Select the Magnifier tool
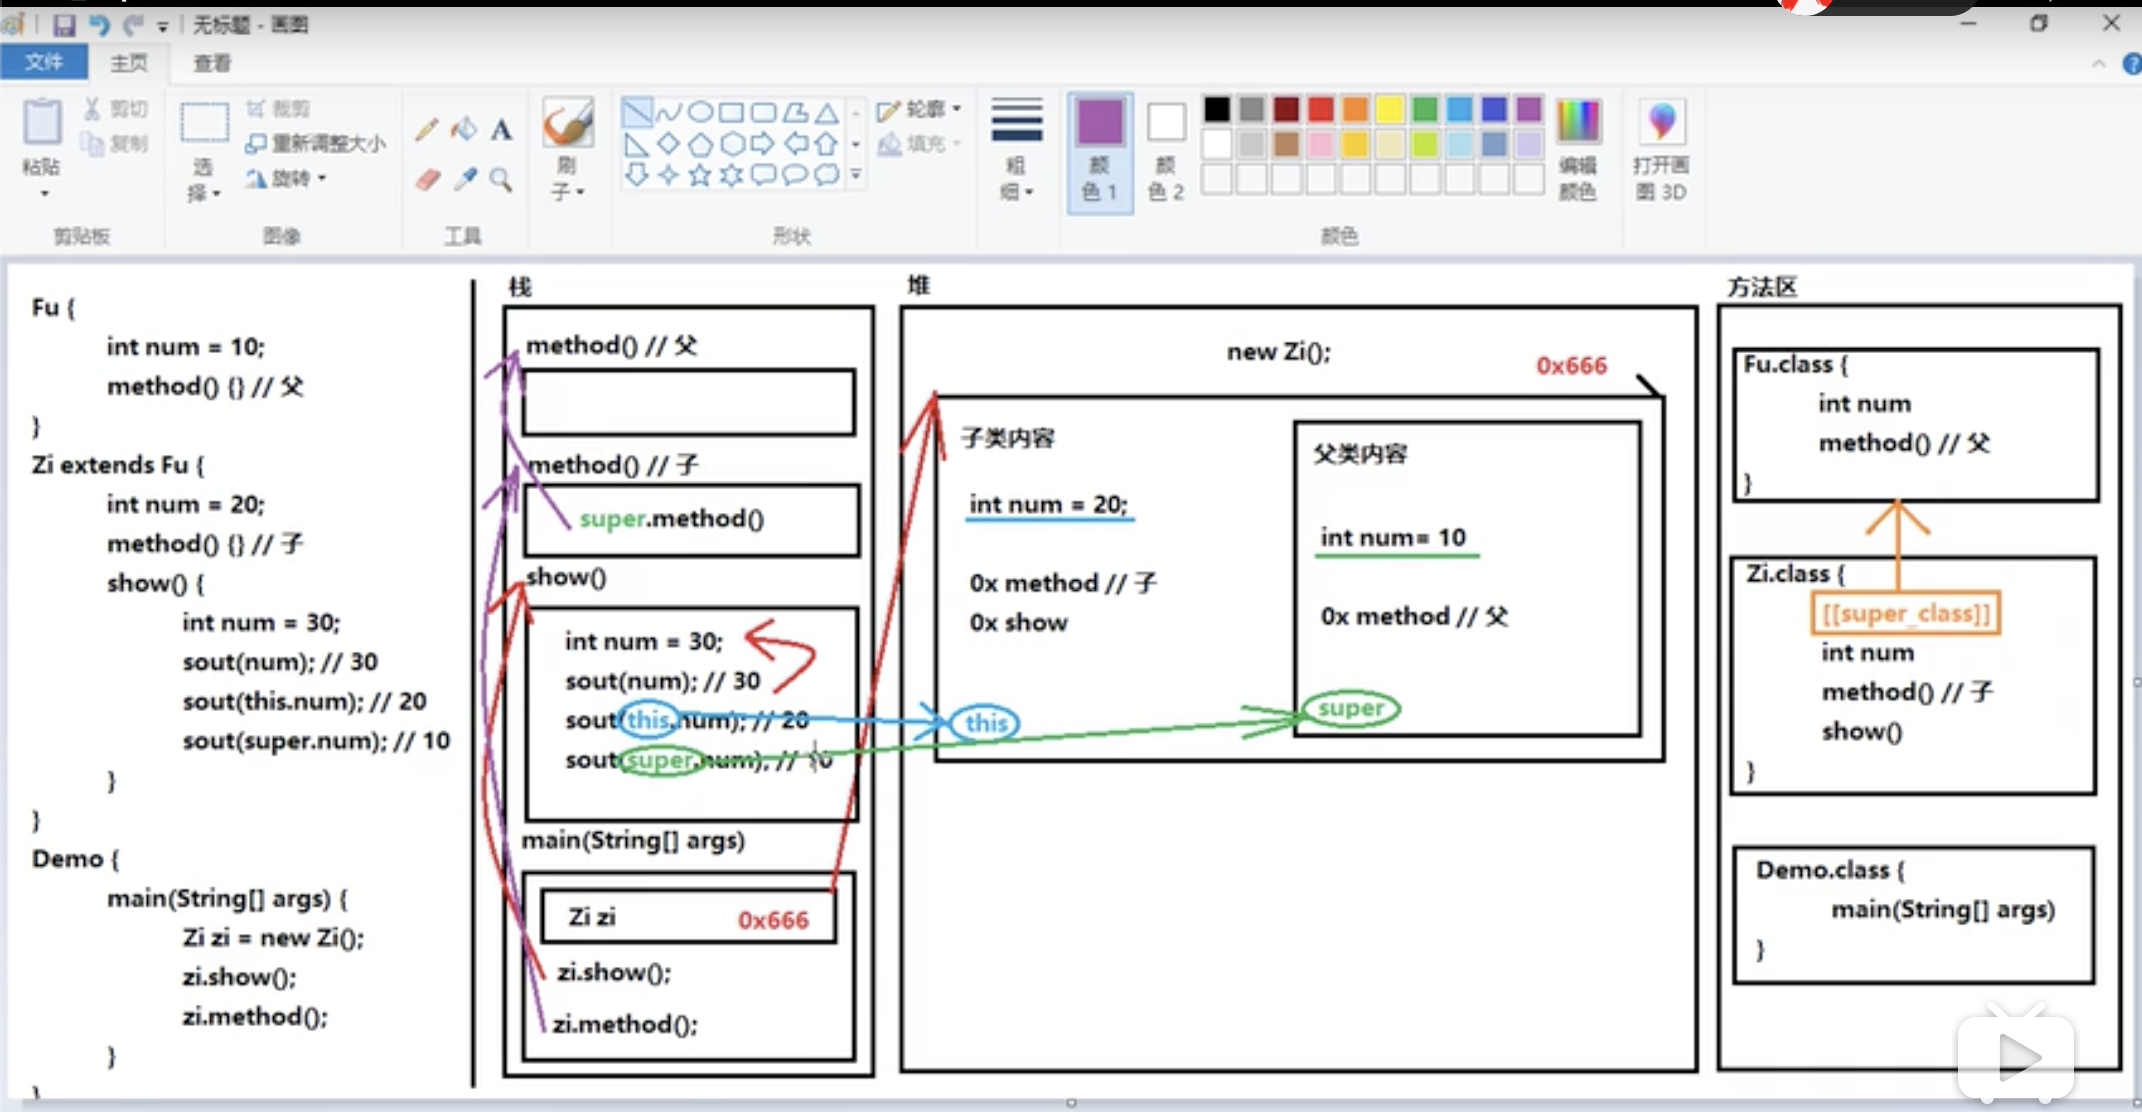This screenshot has width=2142, height=1112. pos(501,179)
